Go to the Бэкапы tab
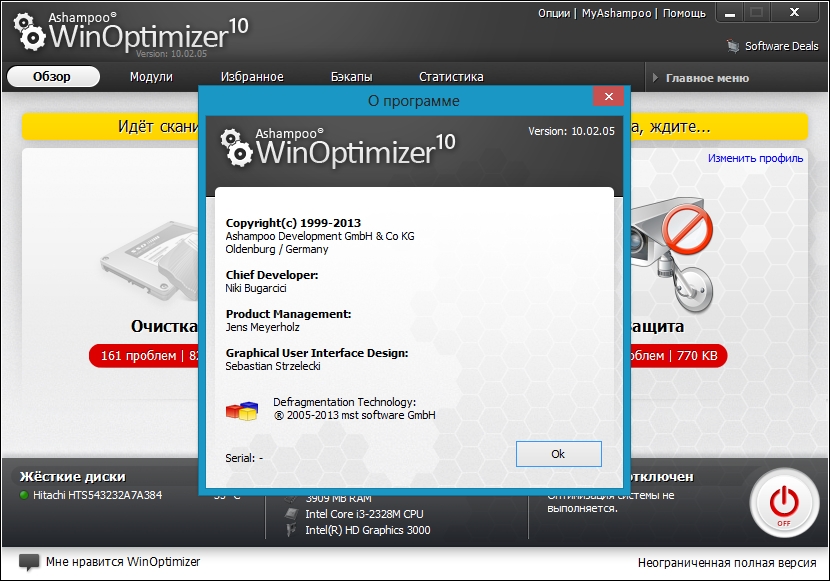Screen dimensions: 830x581 tap(351, 77)
